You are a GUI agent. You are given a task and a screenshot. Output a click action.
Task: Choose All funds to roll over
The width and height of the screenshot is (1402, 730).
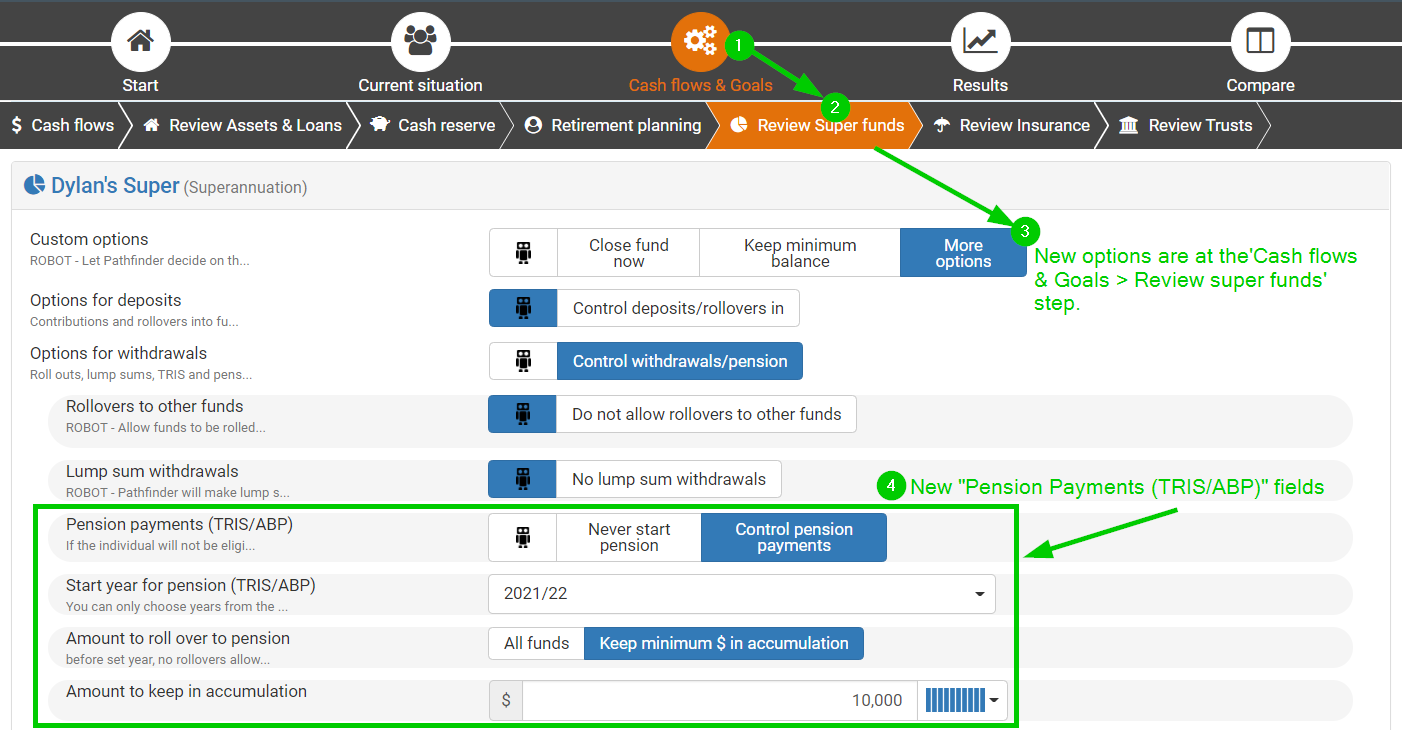(x=536, y=643)
